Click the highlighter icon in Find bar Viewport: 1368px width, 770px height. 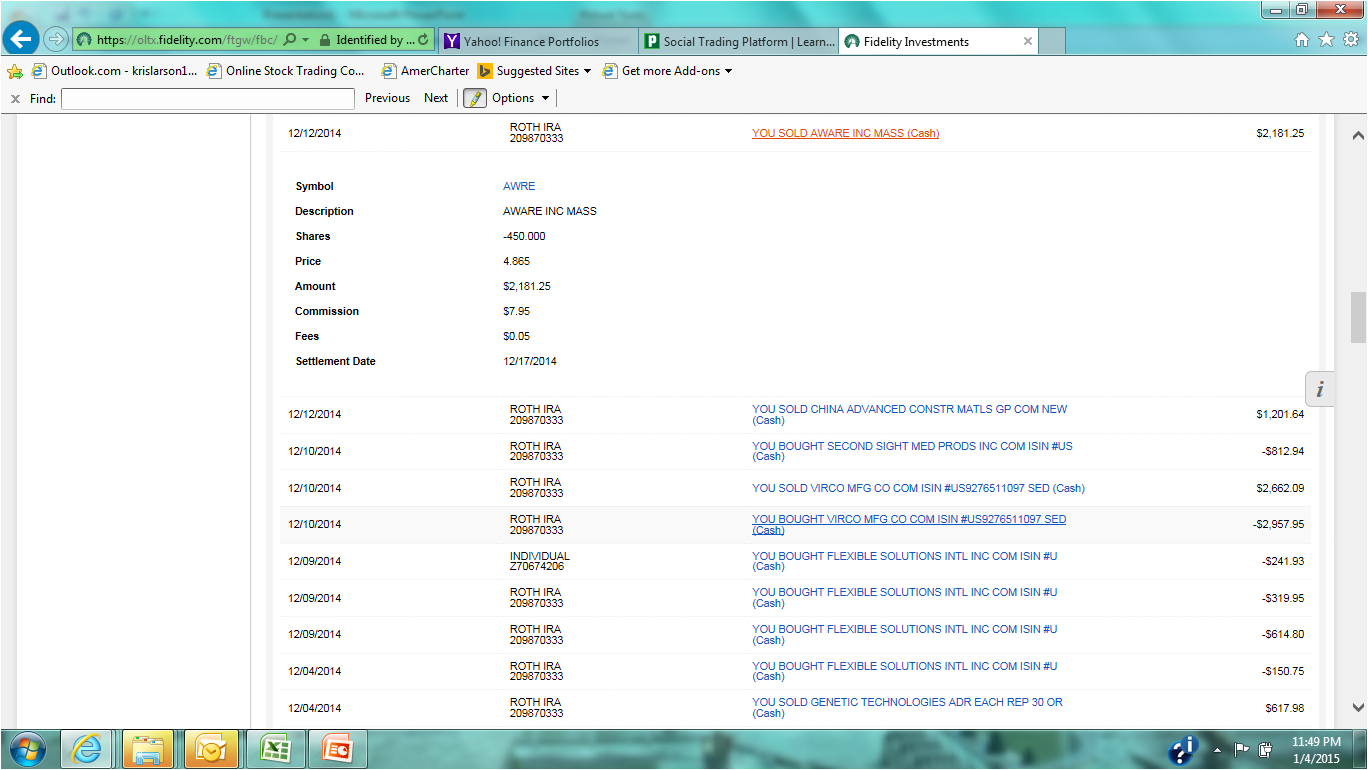474,98
